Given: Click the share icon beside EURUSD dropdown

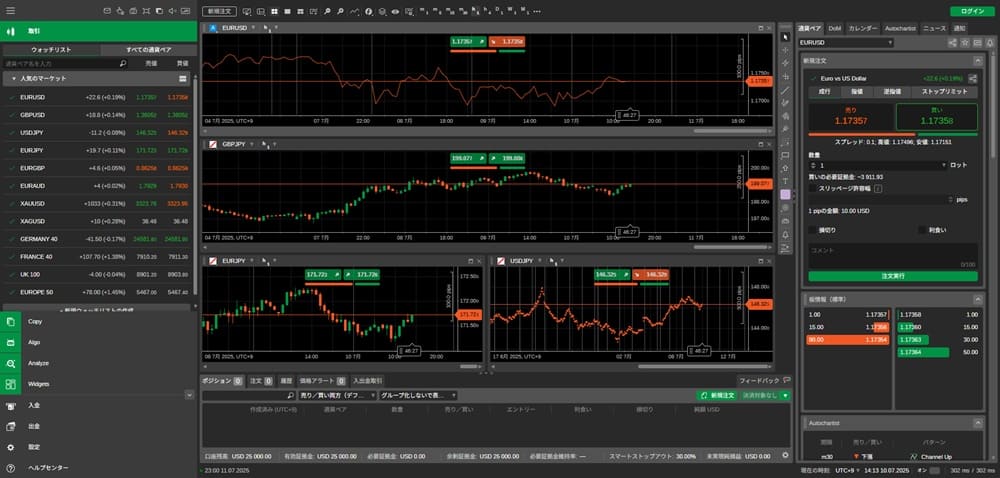Looking at the screenshot, I should [952, 43].
